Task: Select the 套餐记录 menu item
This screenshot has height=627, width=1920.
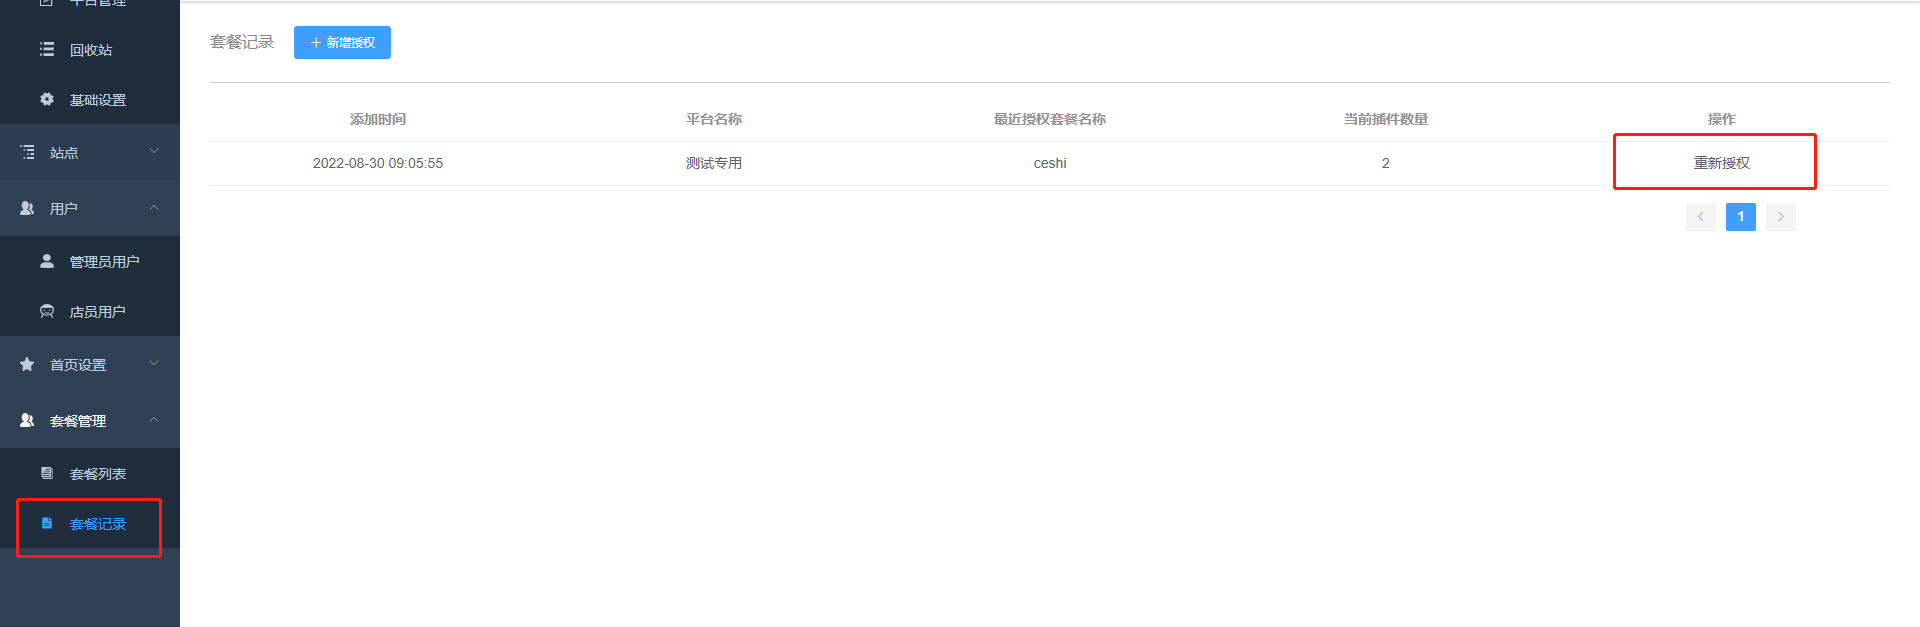Action: point(90,523)
